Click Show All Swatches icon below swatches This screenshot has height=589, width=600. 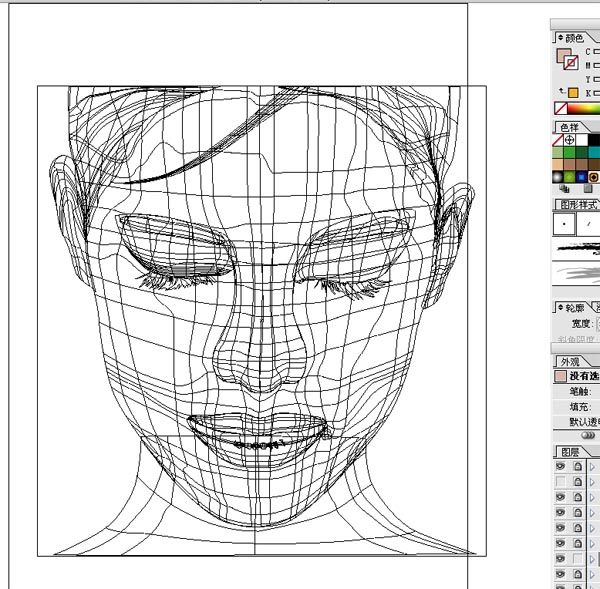click(564, 188)
